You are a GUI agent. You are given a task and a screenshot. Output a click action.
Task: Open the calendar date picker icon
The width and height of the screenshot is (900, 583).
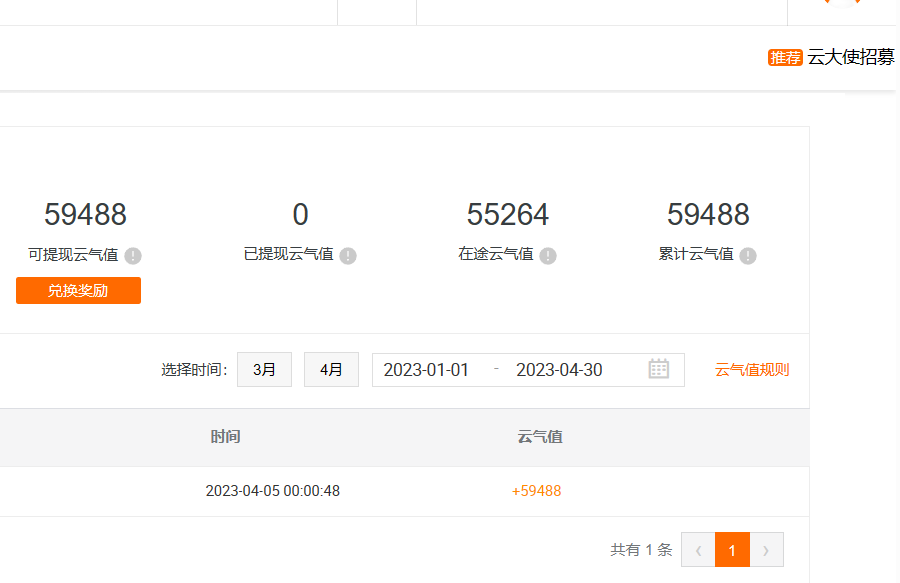(x=658, y=369)
